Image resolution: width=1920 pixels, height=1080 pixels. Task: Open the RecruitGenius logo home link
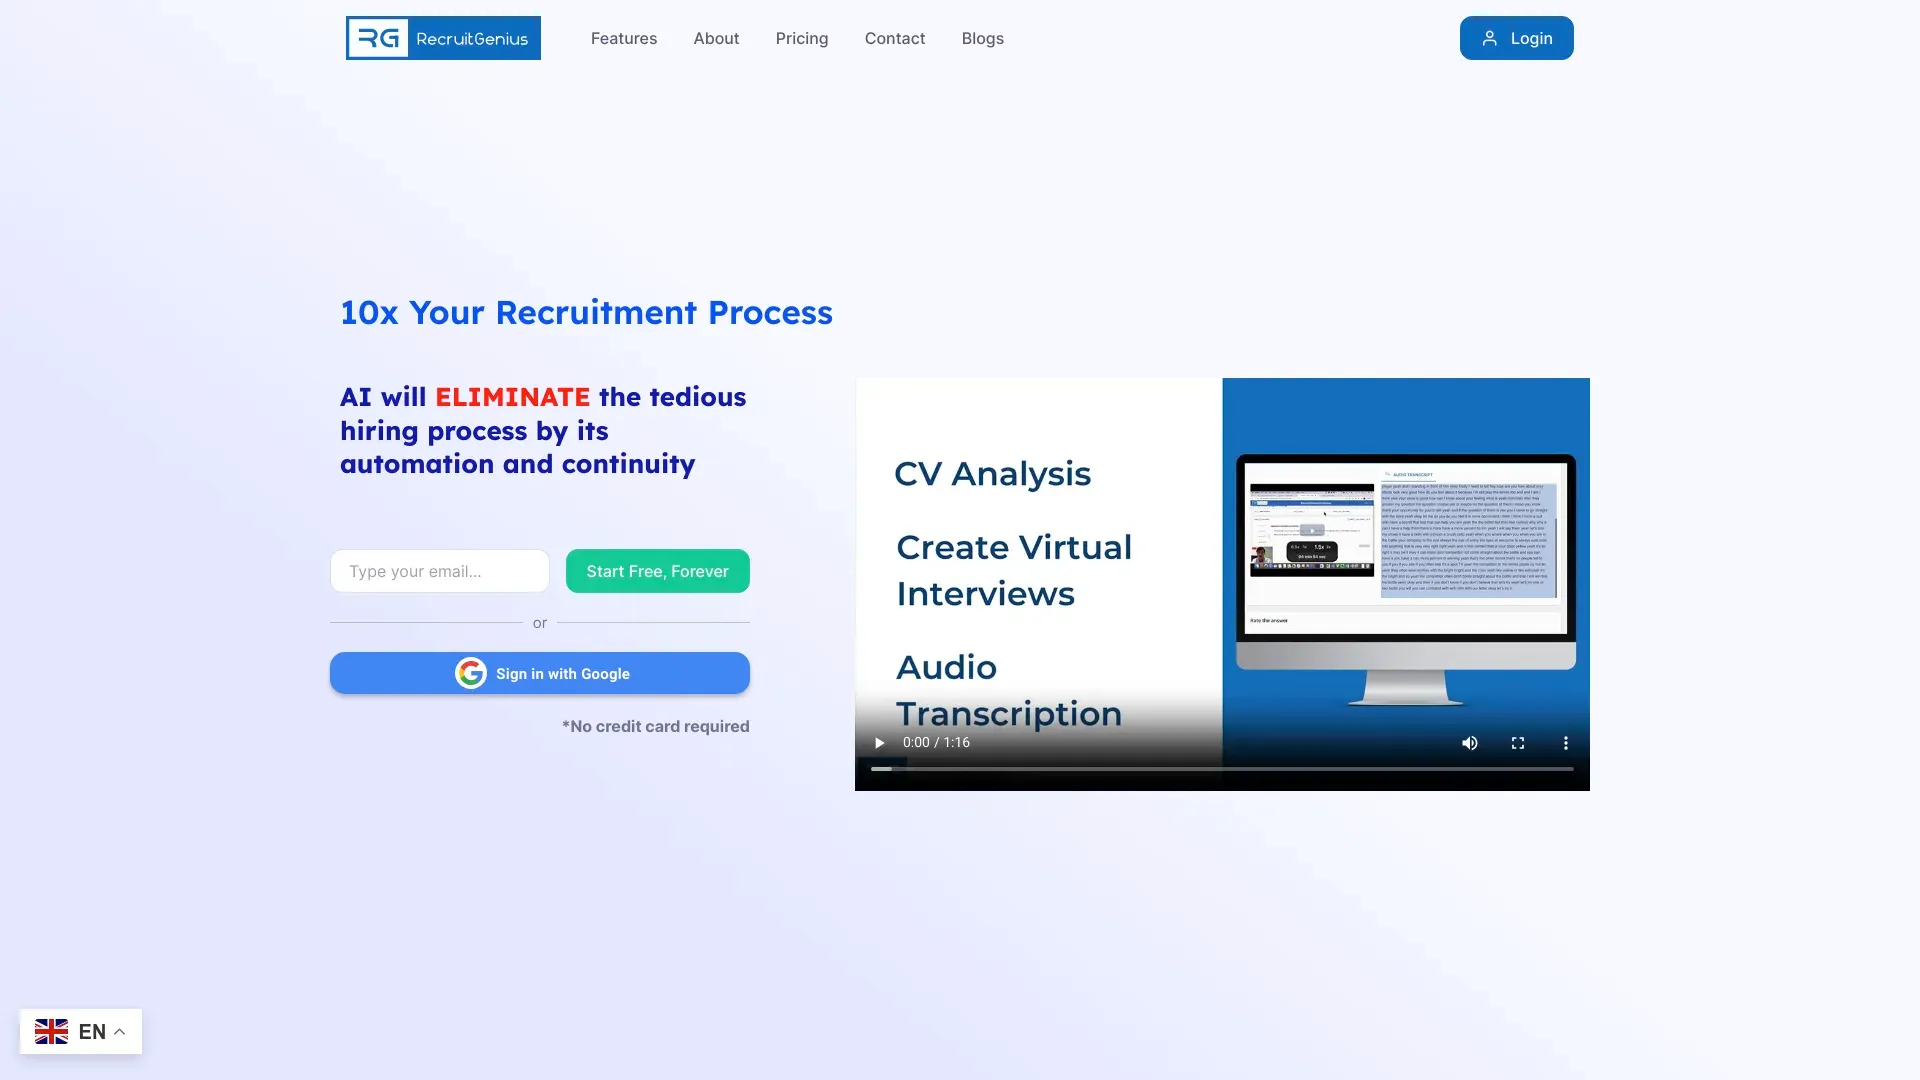click(x=443, y=38)
